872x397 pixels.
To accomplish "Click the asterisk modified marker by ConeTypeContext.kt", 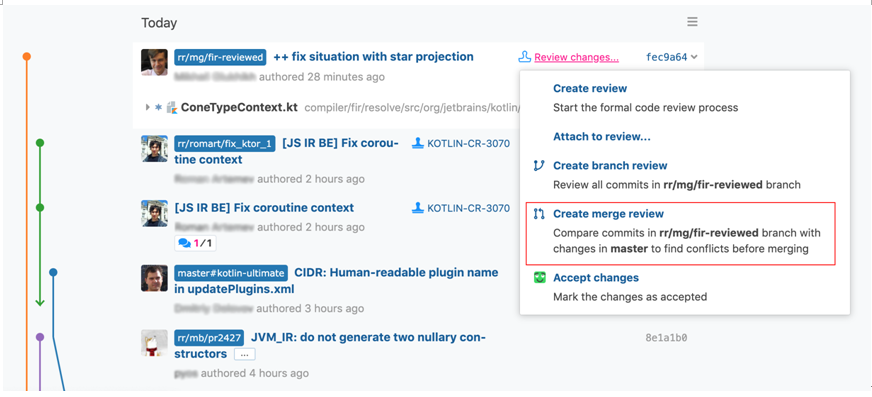I will point(158,107).
